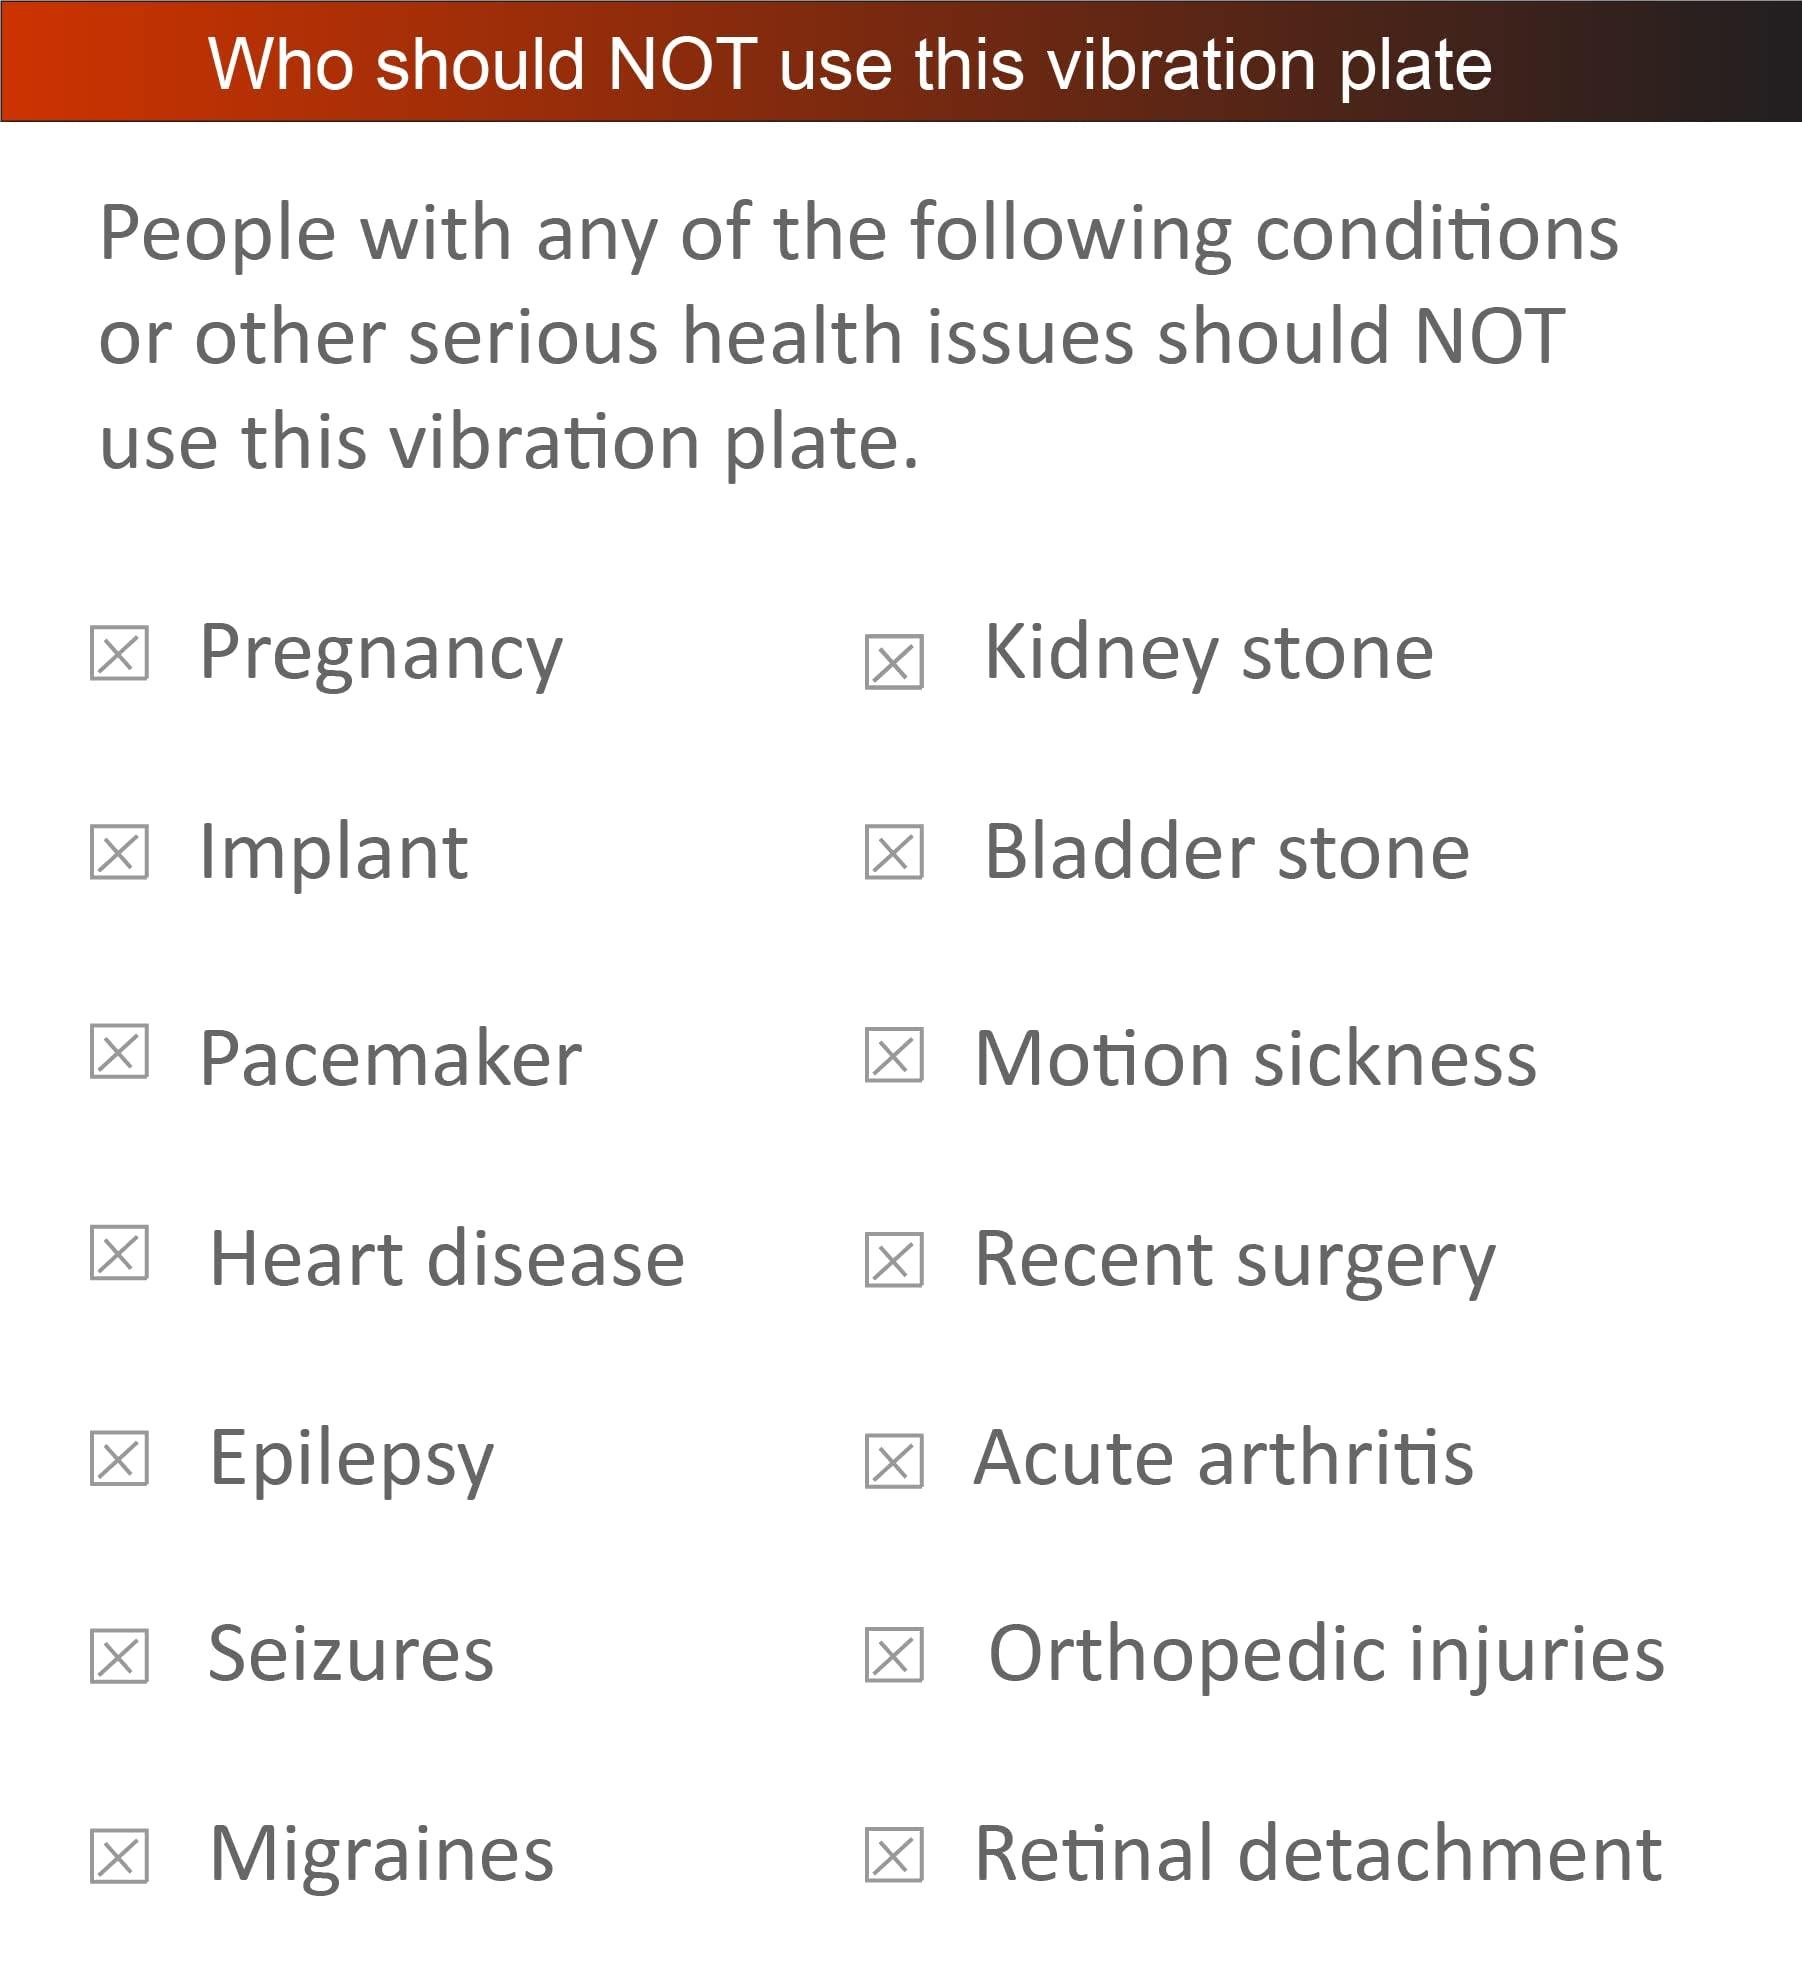Toggle the Seizures checkbox
The image size is (1802, 1980).
119,1656
